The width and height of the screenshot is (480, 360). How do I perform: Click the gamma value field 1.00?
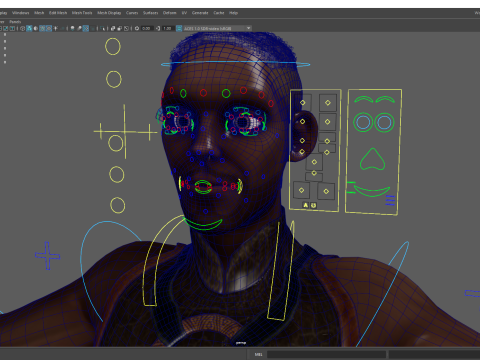(x=168, y=28)
